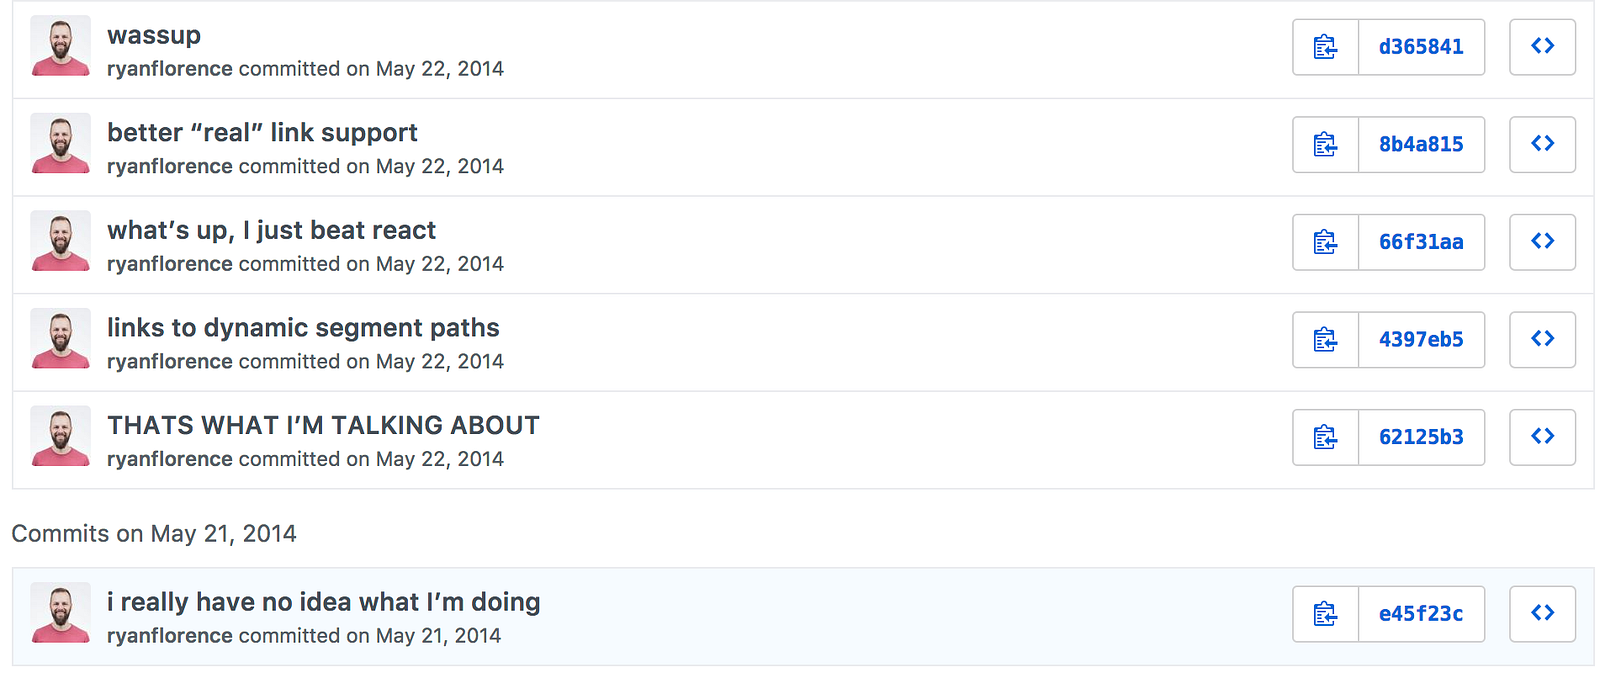Browse repository at commit 8b4a815

[x=1542, y=145]
